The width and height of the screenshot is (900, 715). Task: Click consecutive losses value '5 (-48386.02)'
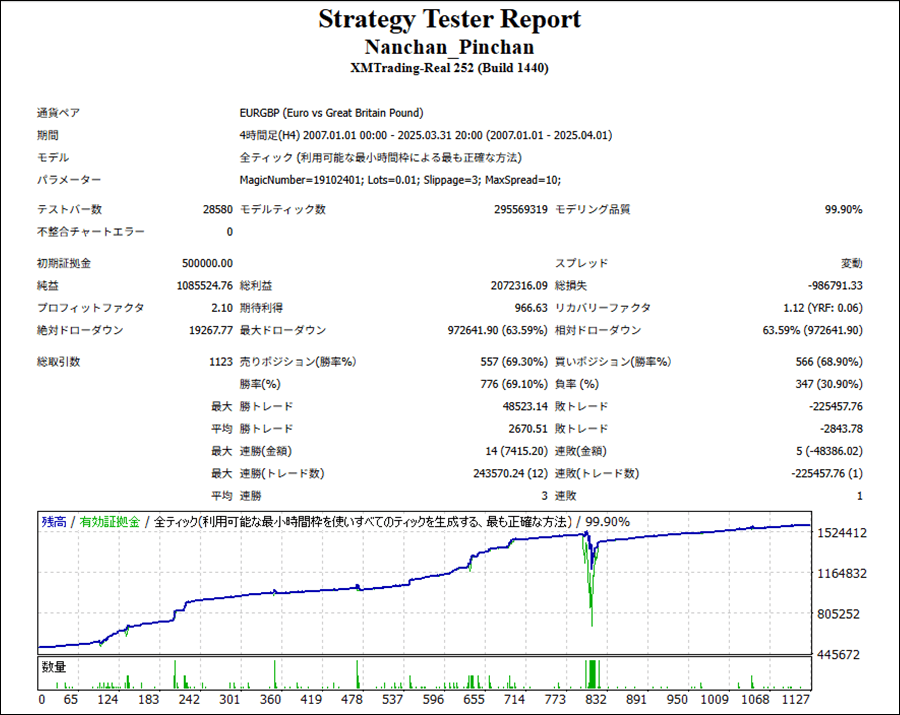point(829,452)
